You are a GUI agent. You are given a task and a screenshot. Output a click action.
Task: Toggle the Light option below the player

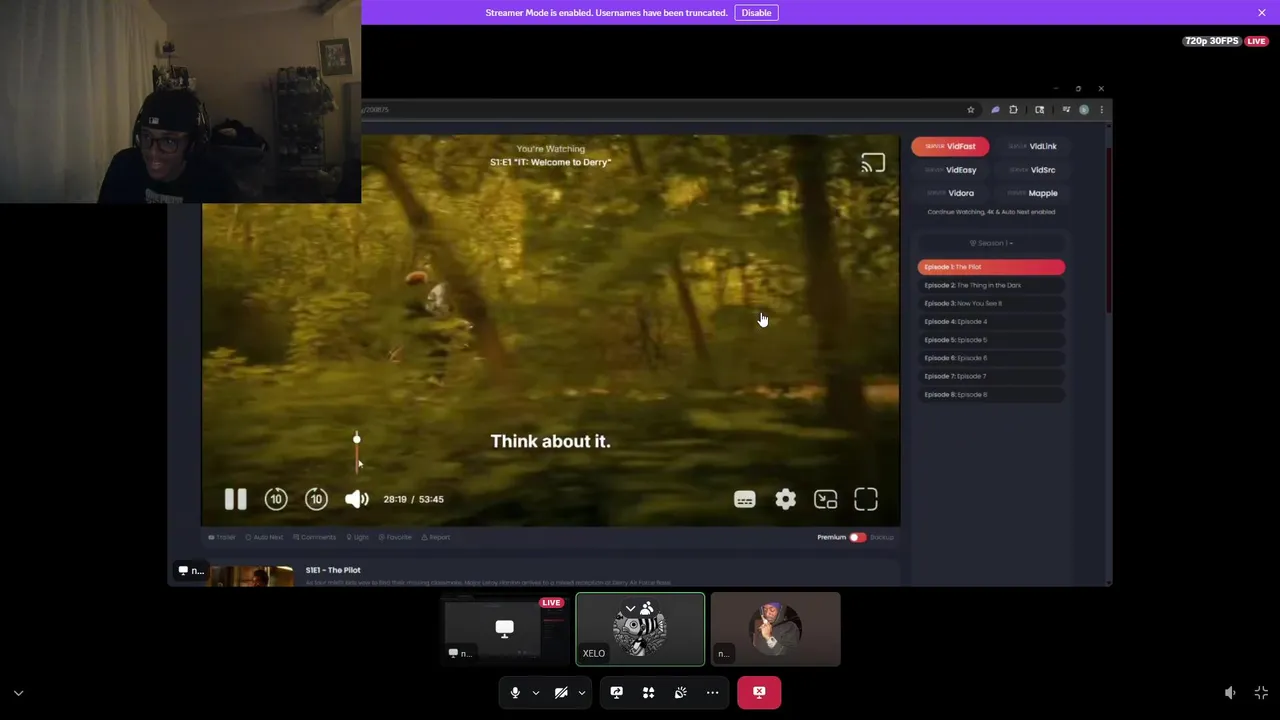point(357,537)
